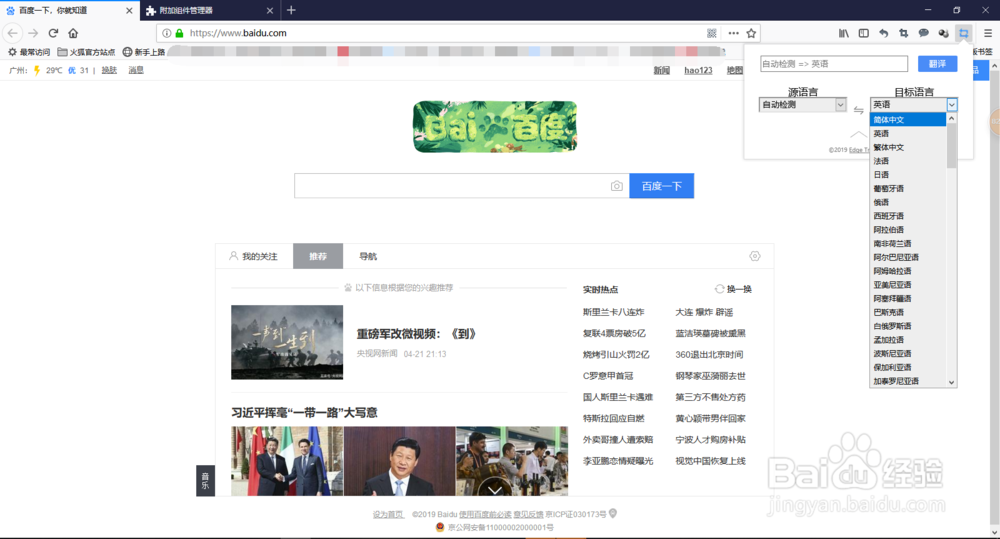The width and height of the screenshot is (1000, 539).
Task: Select the 导航 tab
Action: point(368,256)
